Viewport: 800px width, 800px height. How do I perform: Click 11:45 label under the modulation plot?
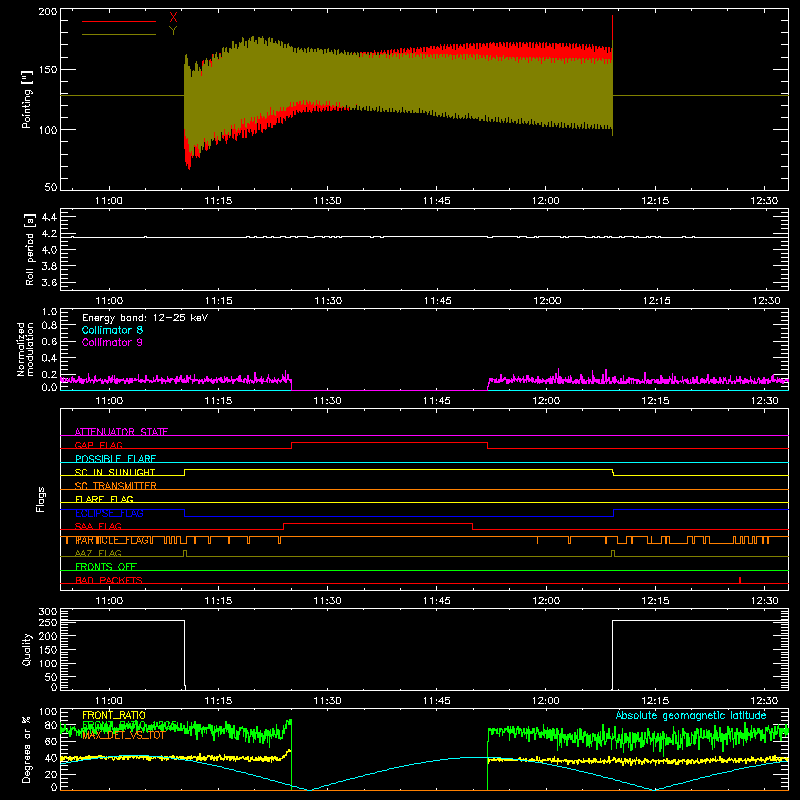point(437,401)
